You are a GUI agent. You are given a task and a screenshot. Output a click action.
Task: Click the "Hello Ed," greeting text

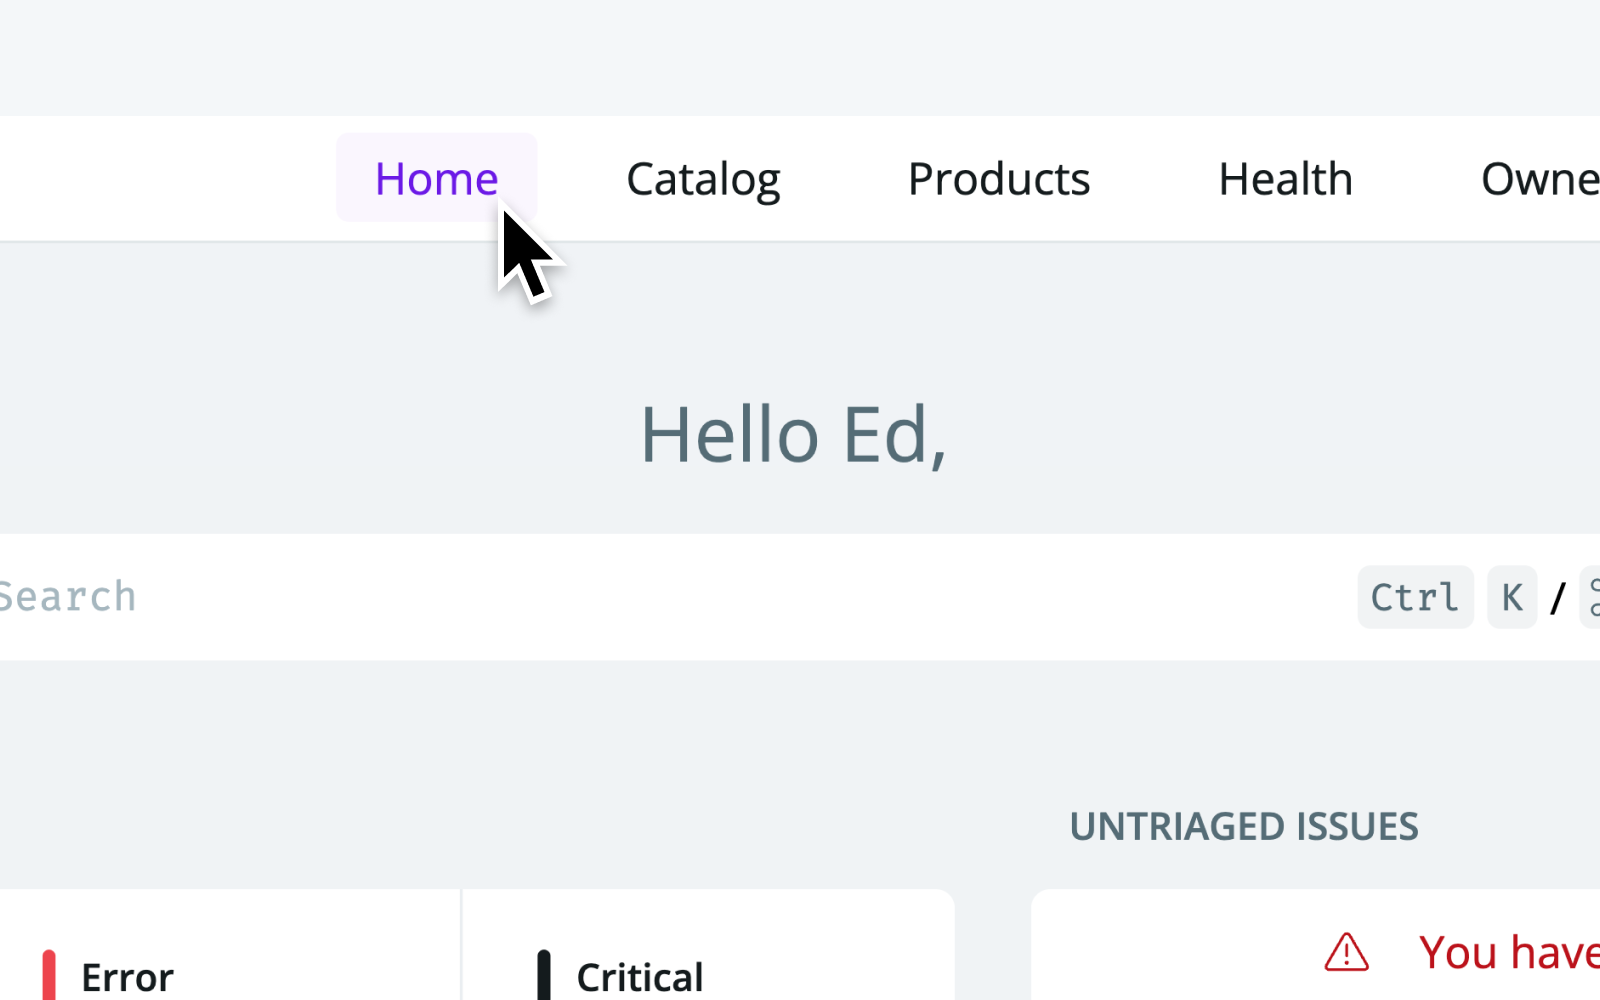pyautogui.click(x=793, y=436)
